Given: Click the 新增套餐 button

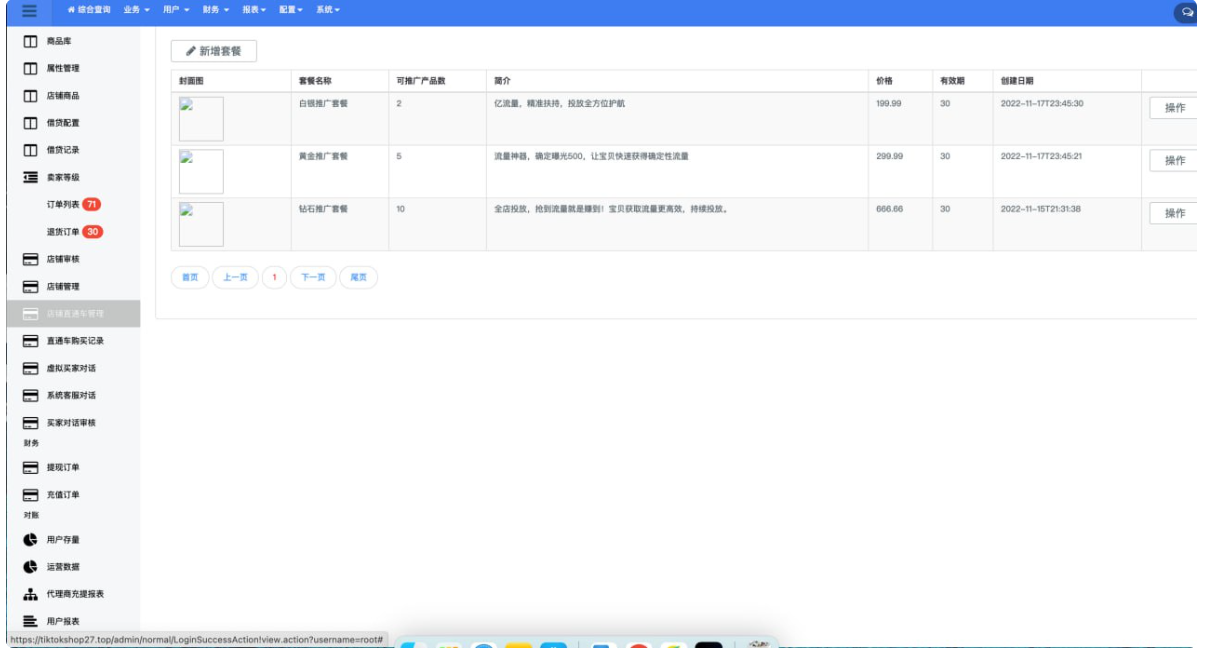Looking at the screenshot, I should click(214, 51).
